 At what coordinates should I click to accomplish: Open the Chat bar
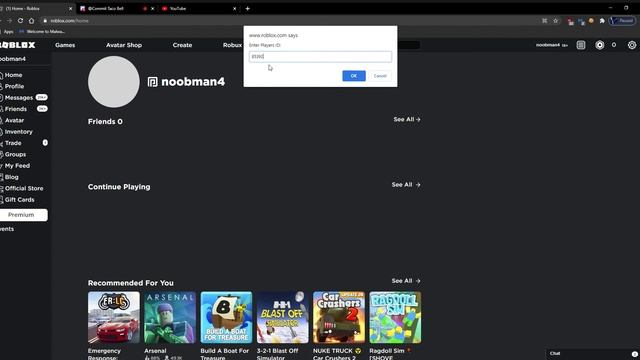(x=593, y=354)
